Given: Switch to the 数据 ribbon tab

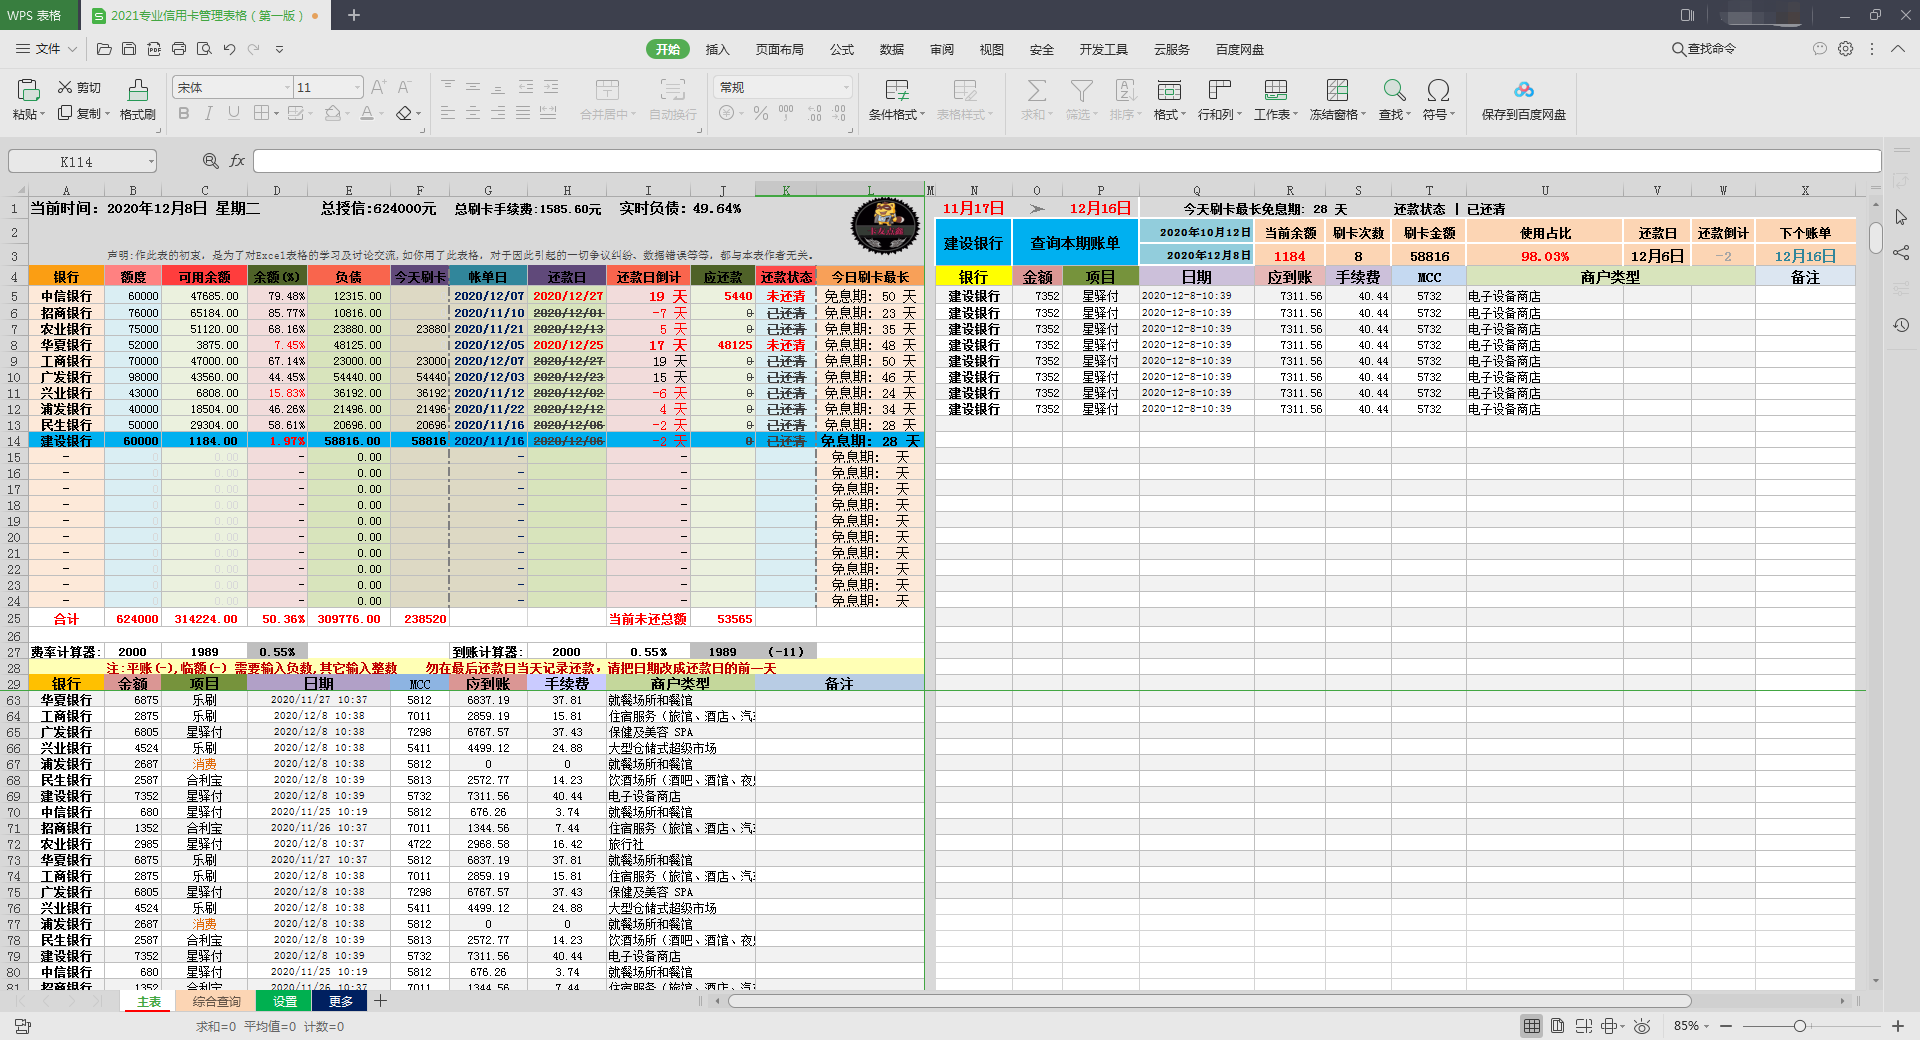Looking at the screenshot, I should [x=892, y=49].
